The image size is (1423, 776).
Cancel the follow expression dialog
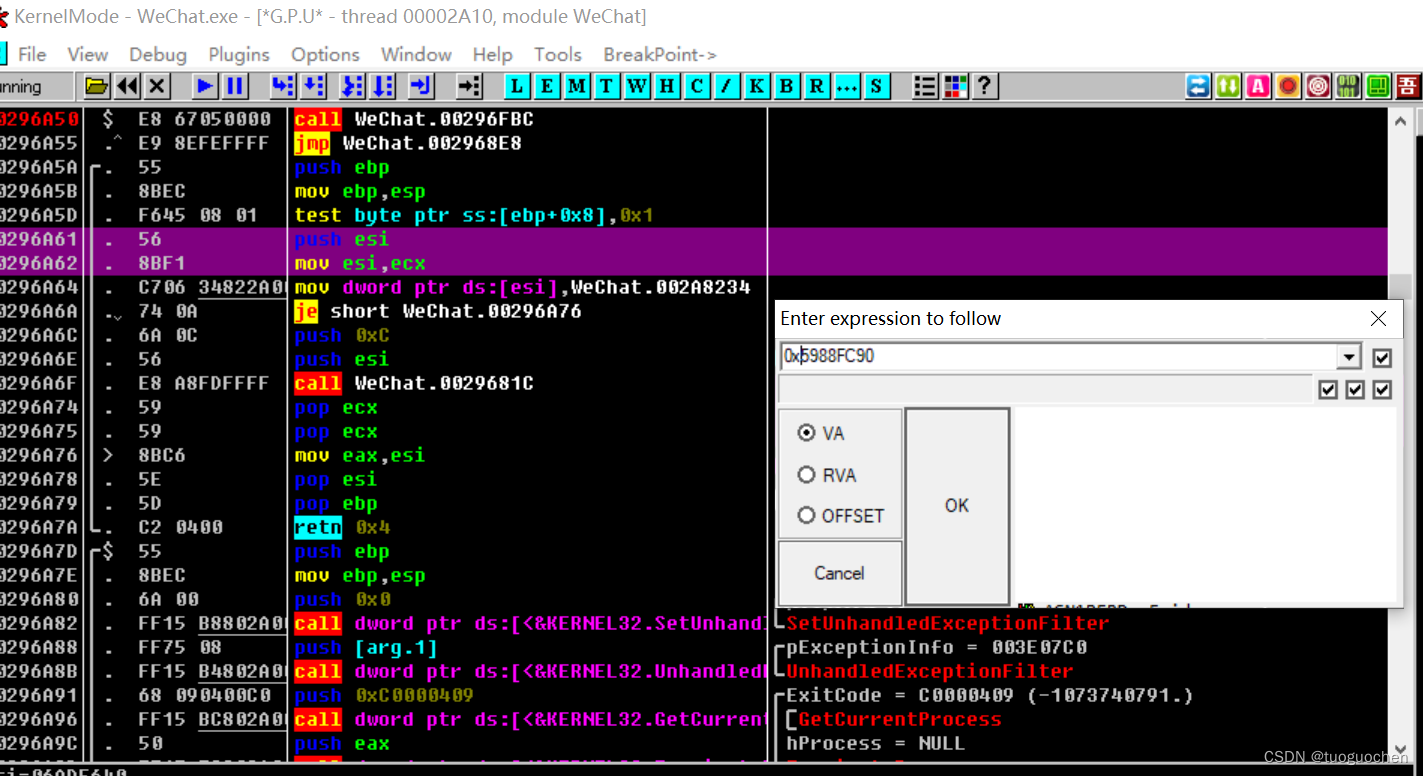(x=839, y=573)
